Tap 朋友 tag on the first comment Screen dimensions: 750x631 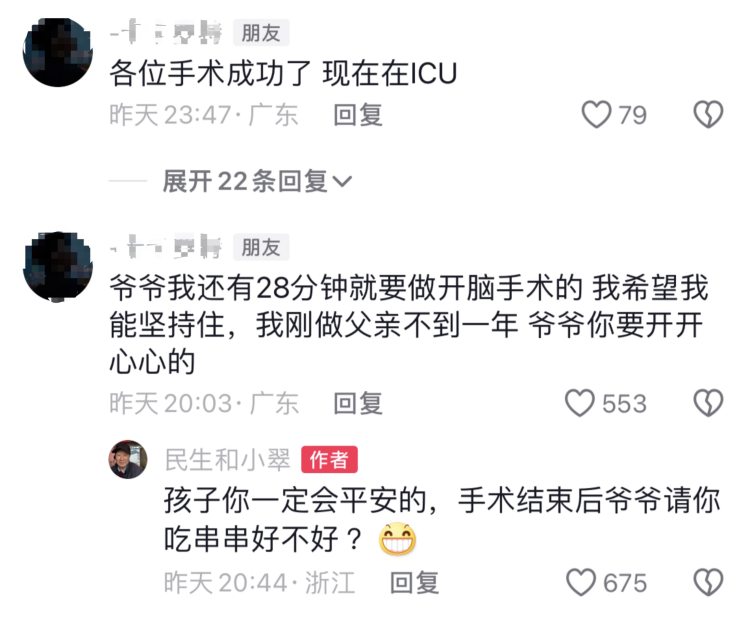click(261, 33)
